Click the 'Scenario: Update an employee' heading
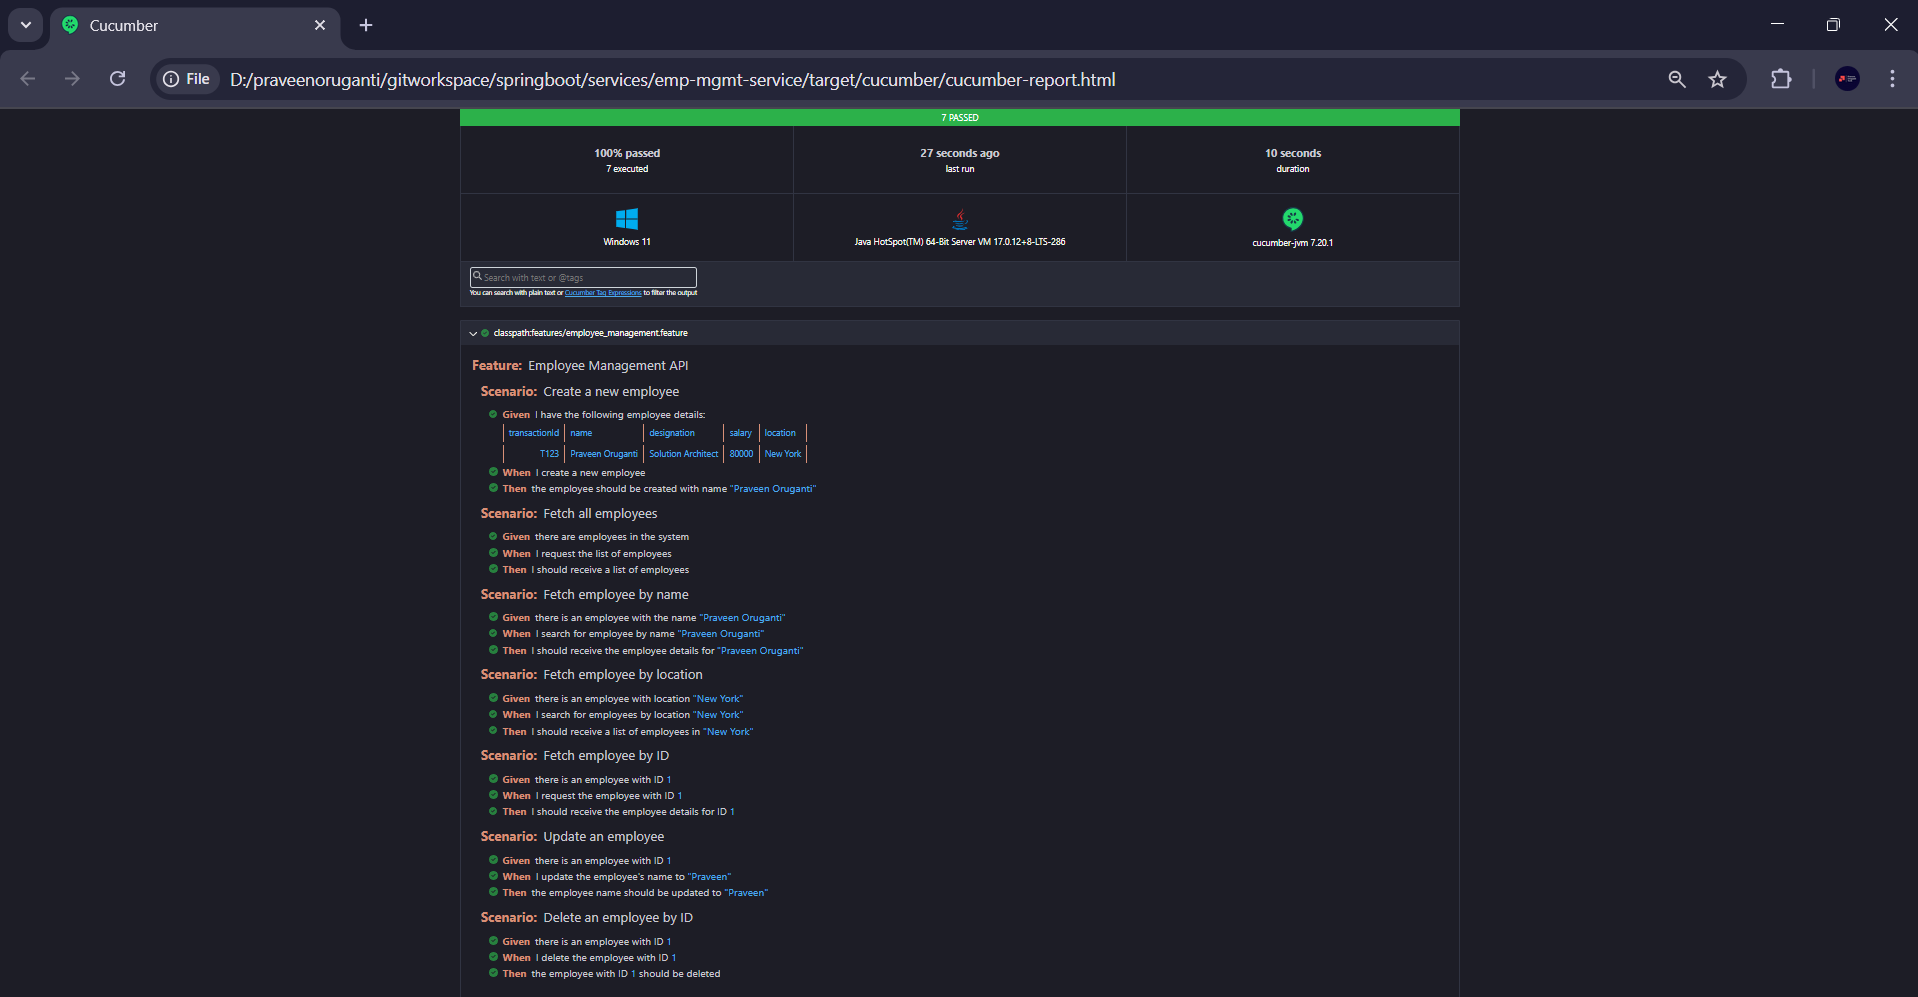The width and height of the screenshot is (1918, 997). [572, 837]
